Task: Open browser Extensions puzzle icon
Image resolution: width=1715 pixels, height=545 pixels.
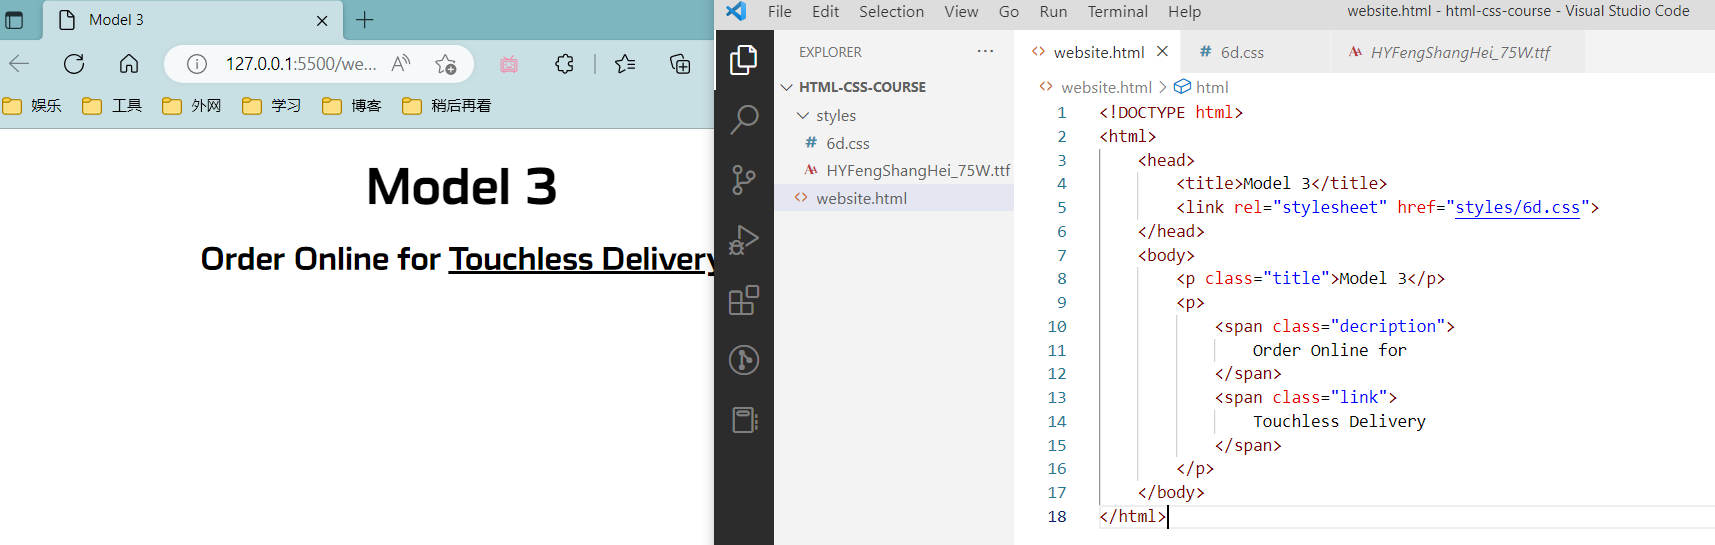Action: click(565, 64)
